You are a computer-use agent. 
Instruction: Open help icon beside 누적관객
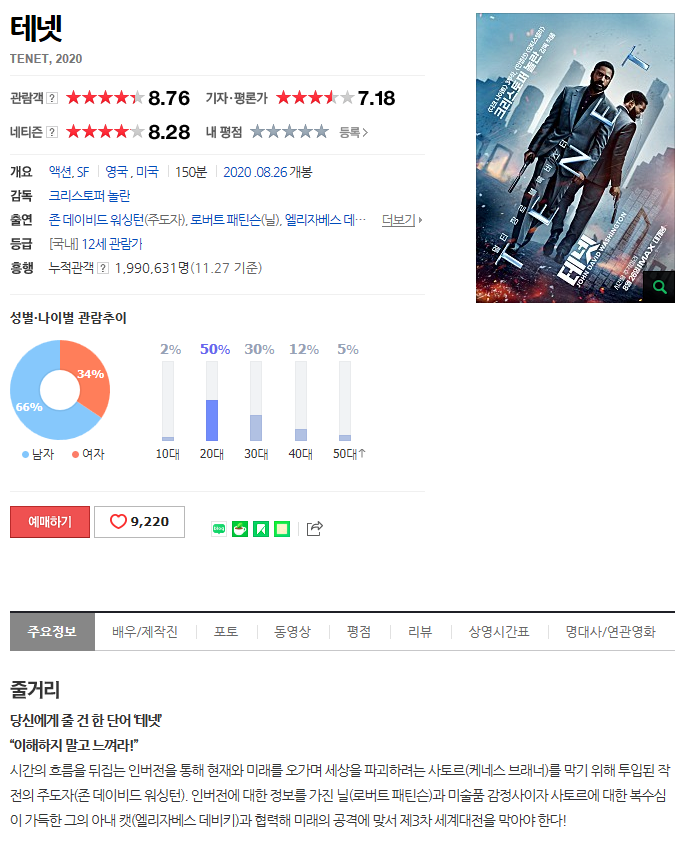[x=102, y=268]
